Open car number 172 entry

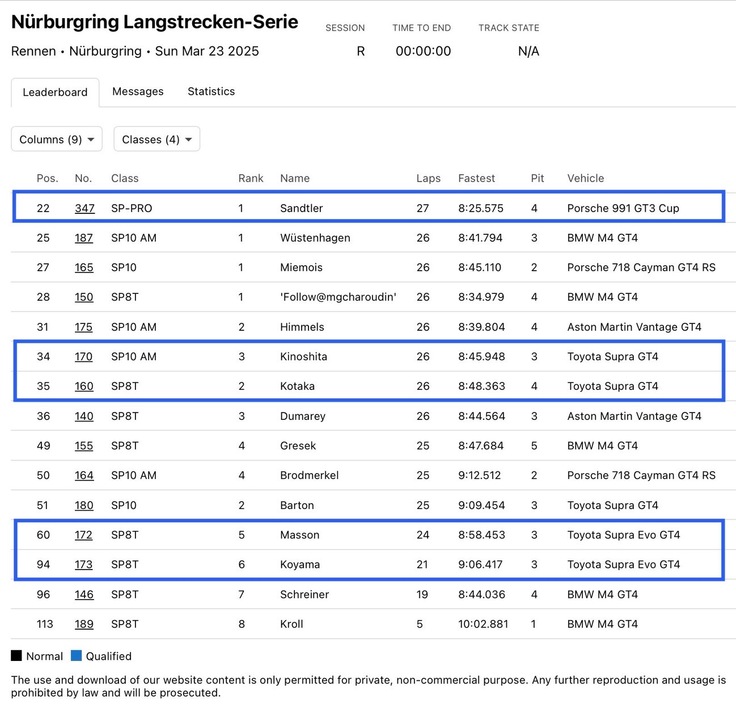click(84, 535)
